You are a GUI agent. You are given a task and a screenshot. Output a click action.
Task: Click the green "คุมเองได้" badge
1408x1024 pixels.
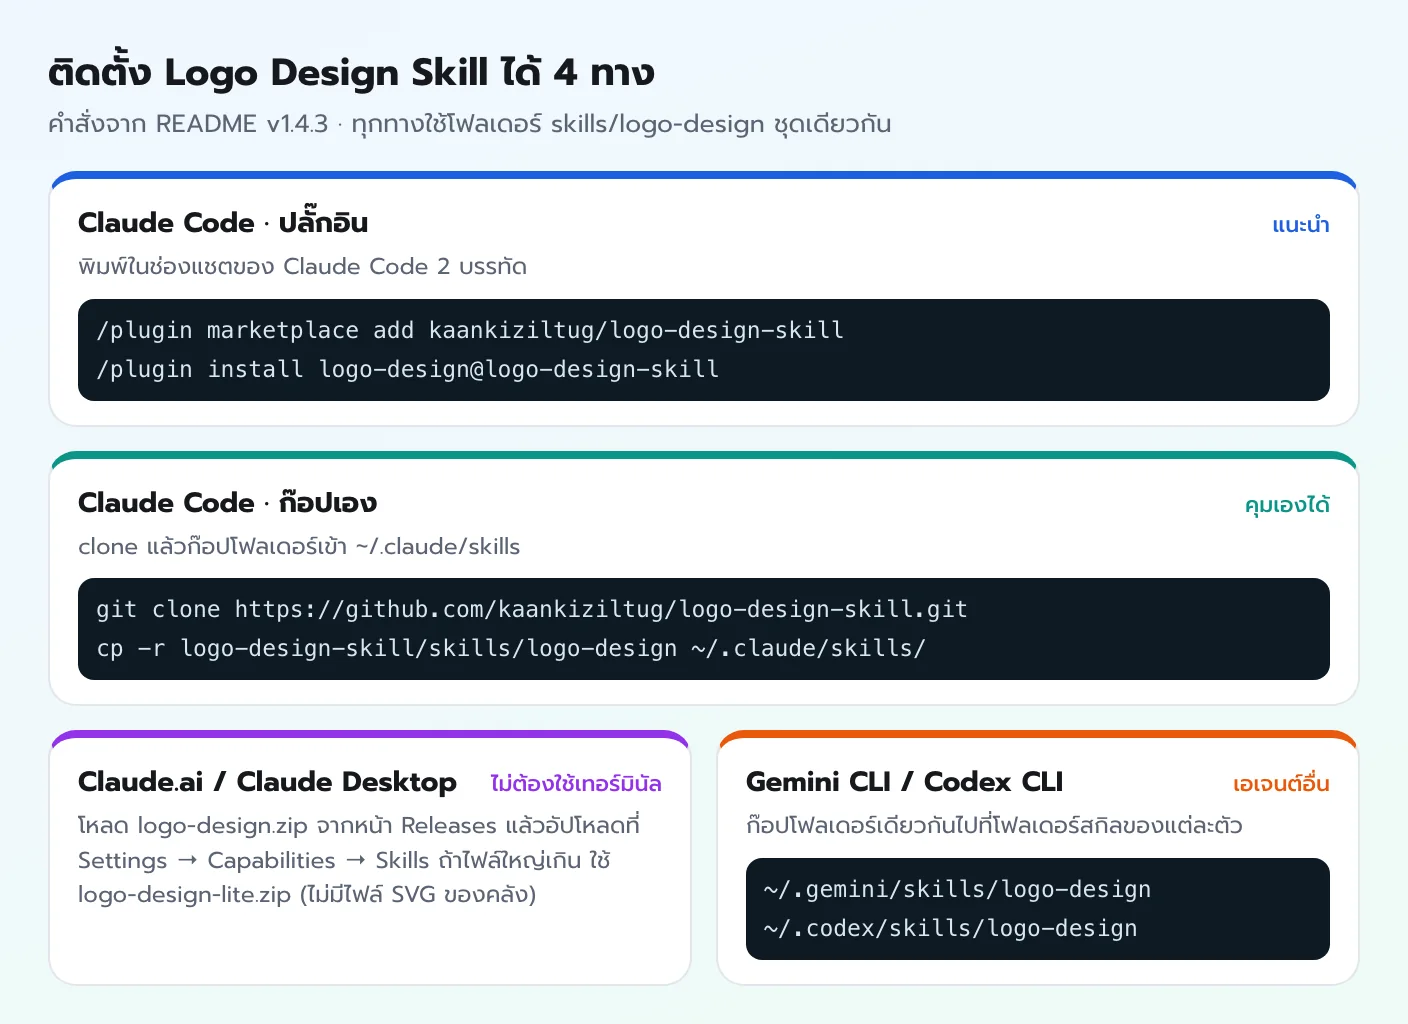[x=1287, y=505]
